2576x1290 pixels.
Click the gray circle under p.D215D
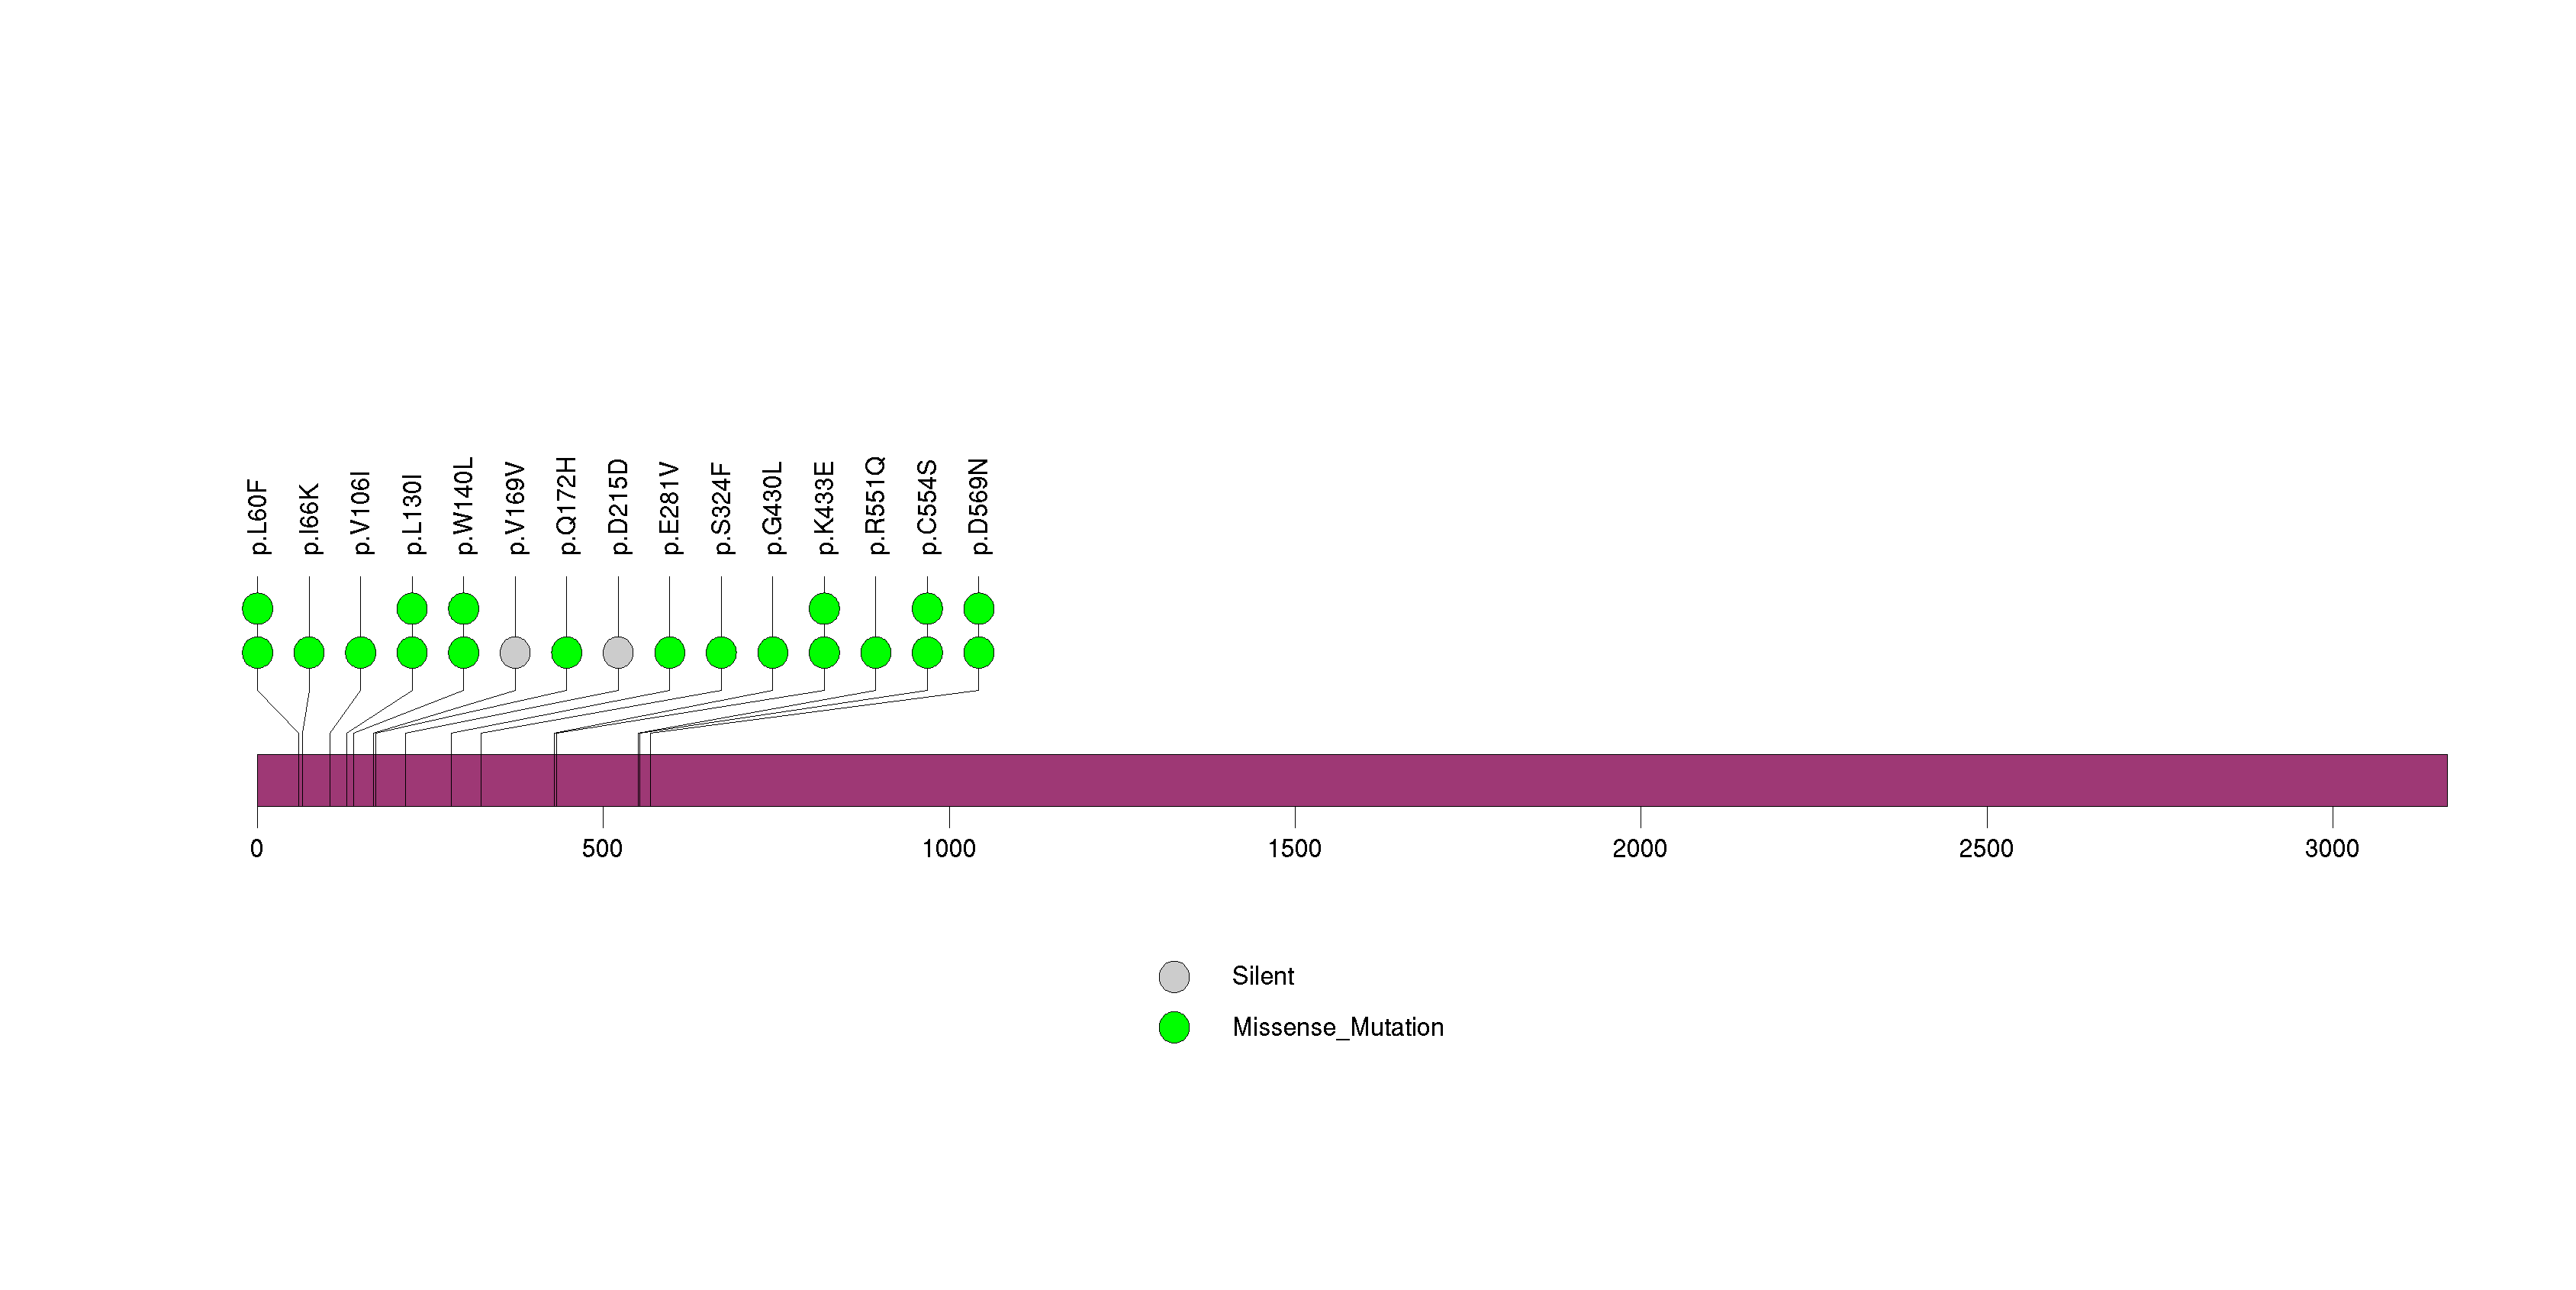click(618, 653)
